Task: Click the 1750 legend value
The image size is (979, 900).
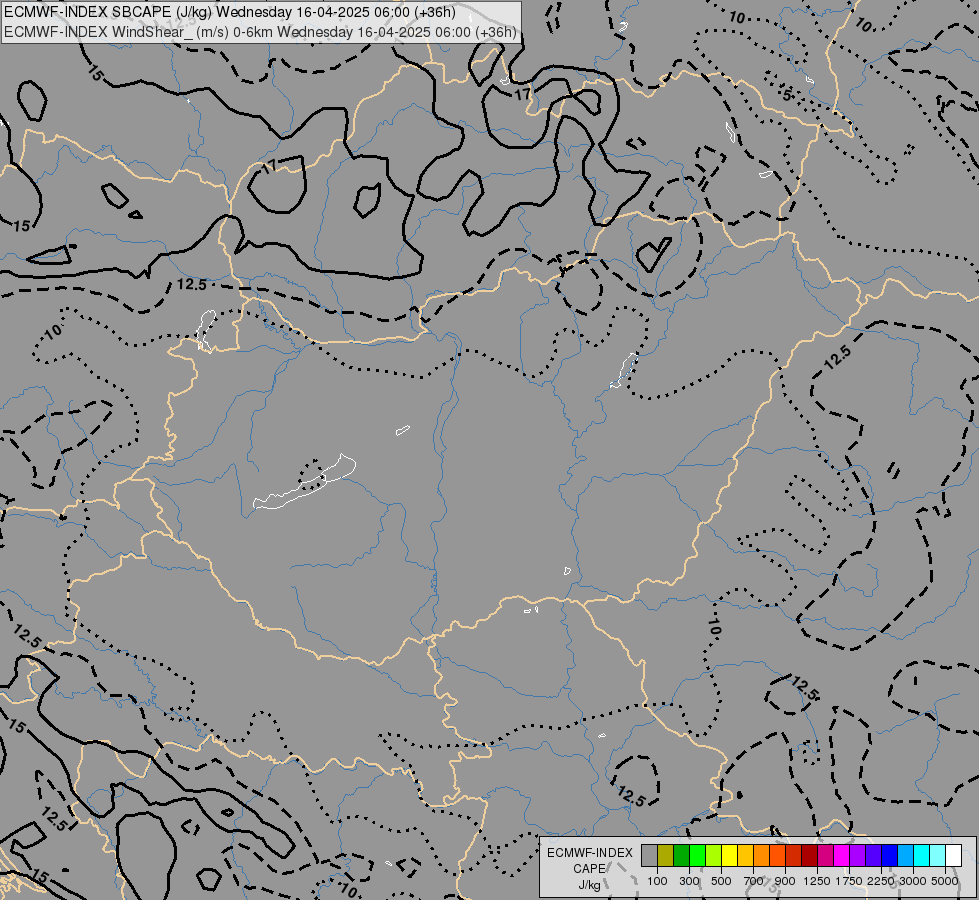Action: pos(849,881)
